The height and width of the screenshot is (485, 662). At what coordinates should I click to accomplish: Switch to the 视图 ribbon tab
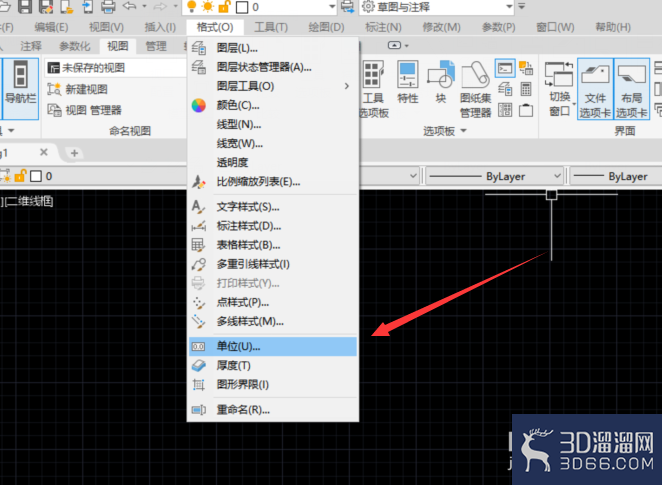coord(118,46)
